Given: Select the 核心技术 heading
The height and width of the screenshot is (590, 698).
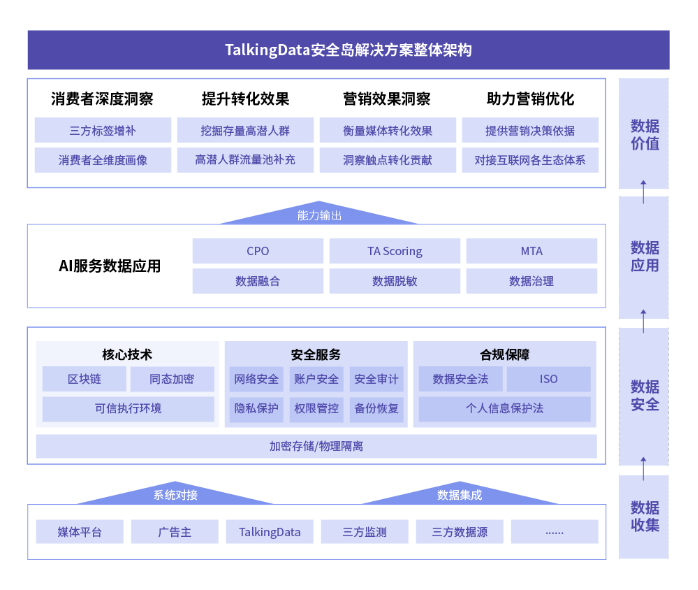Looking at the screenshot, I should pyautogui.click(x=127, y=354).
